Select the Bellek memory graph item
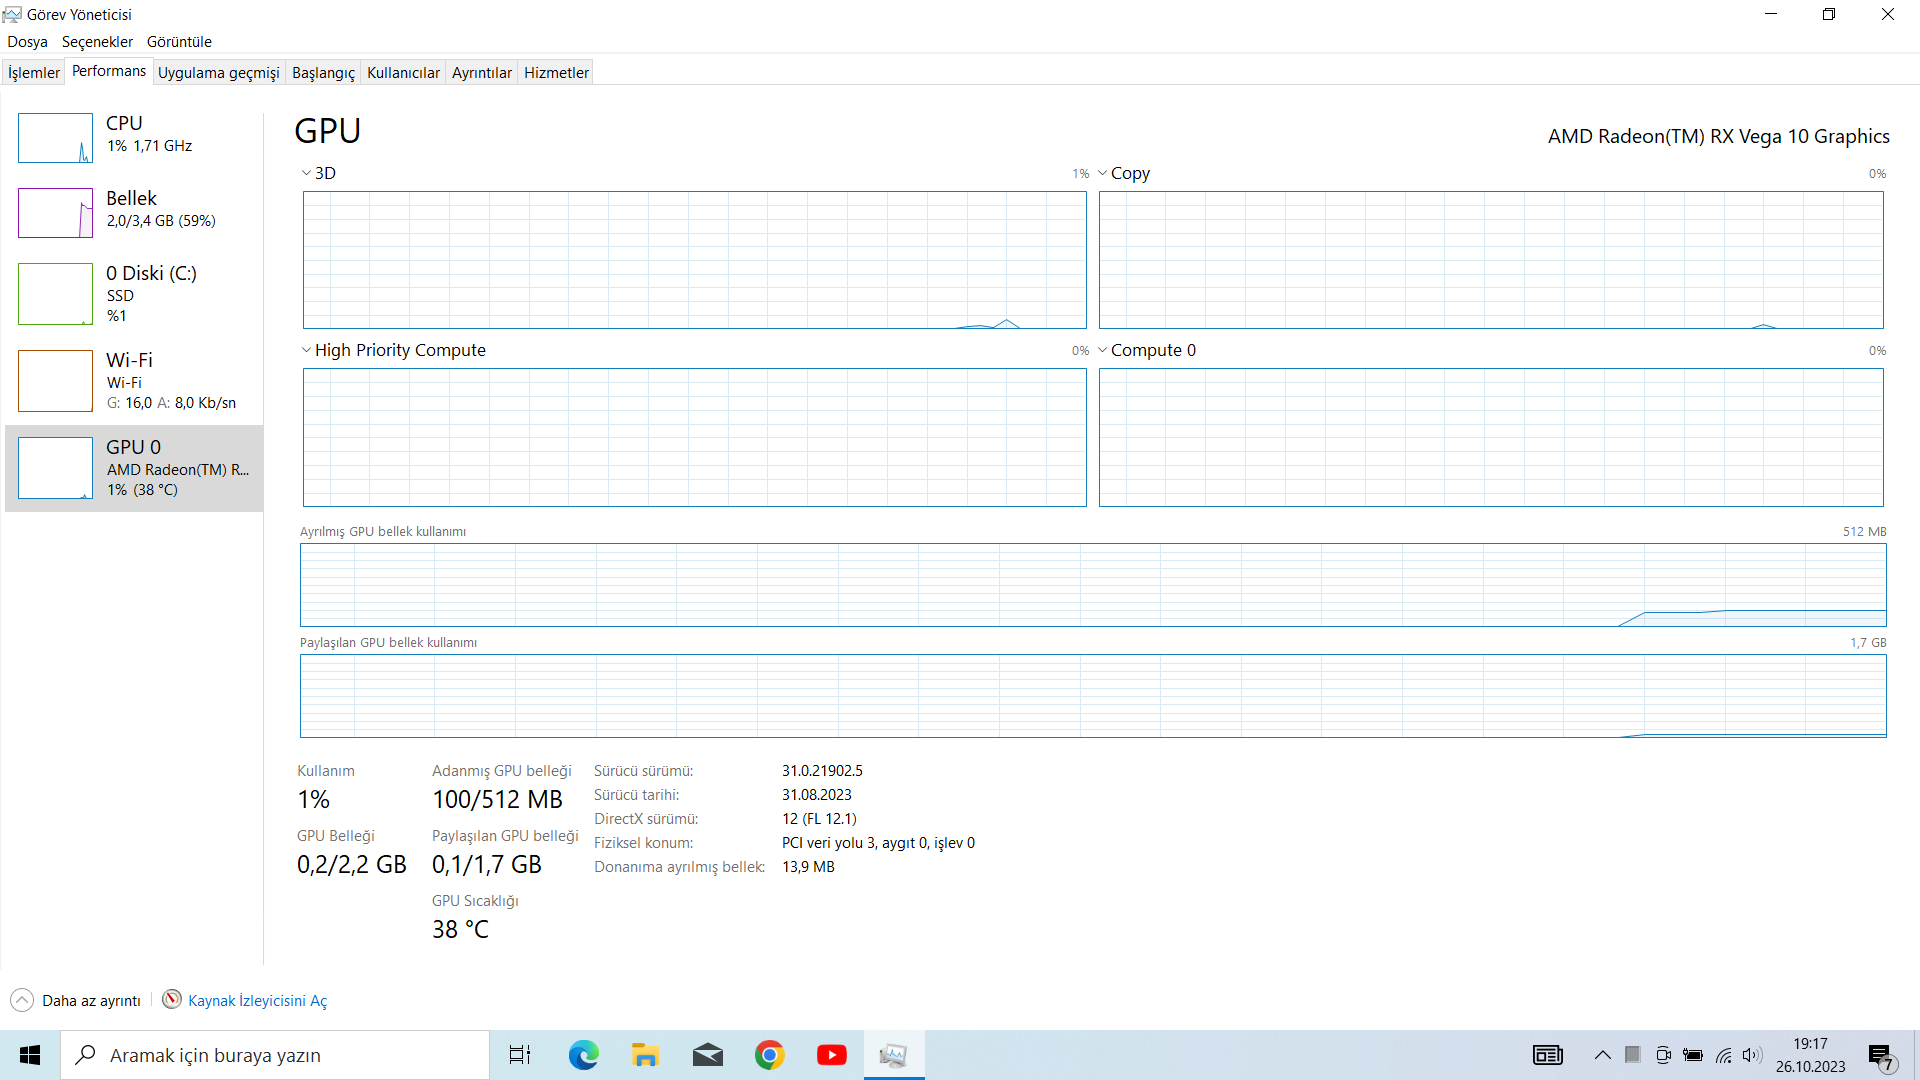Image resolution: width=1920 pixels, height=1080 pixels. (55, 213)
